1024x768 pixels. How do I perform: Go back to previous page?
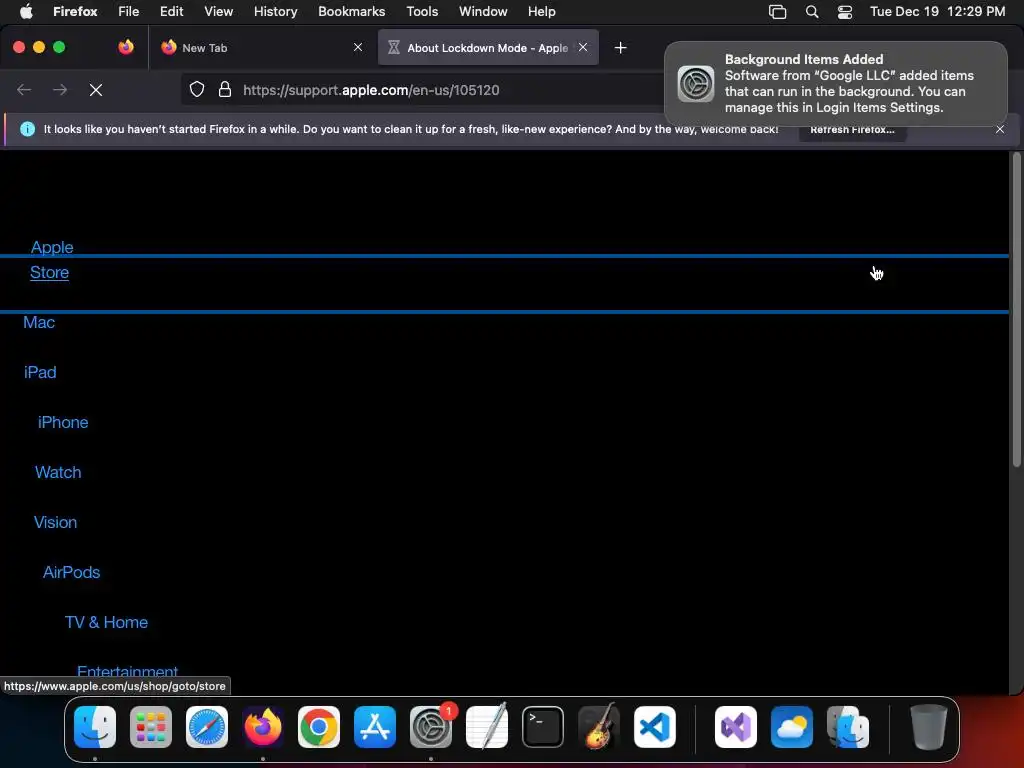point(24,90)
